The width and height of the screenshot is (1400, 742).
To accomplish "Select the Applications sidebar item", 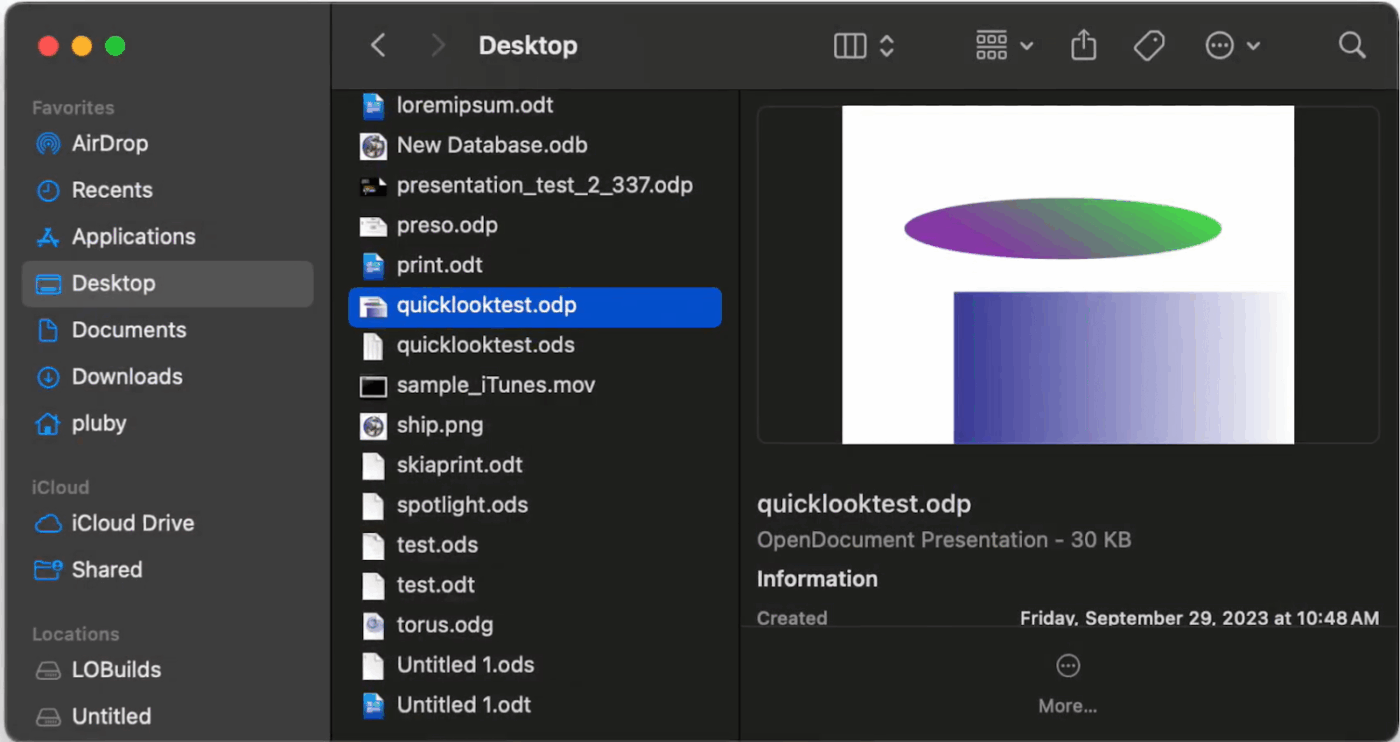I will click(x=133, y=237).
